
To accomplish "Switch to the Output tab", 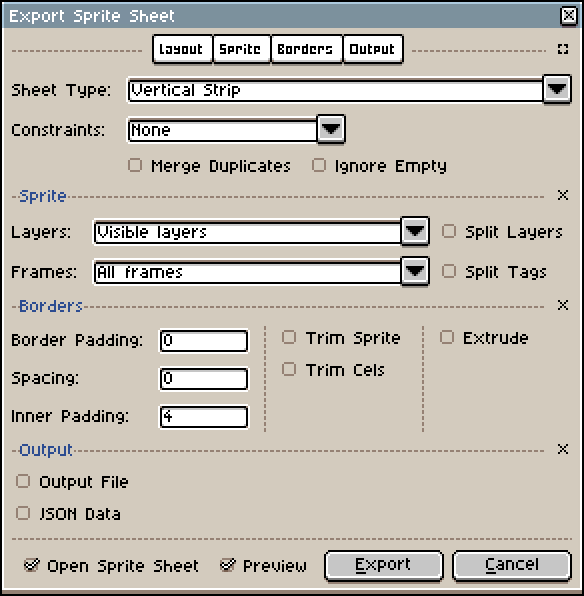I will 373,49.
